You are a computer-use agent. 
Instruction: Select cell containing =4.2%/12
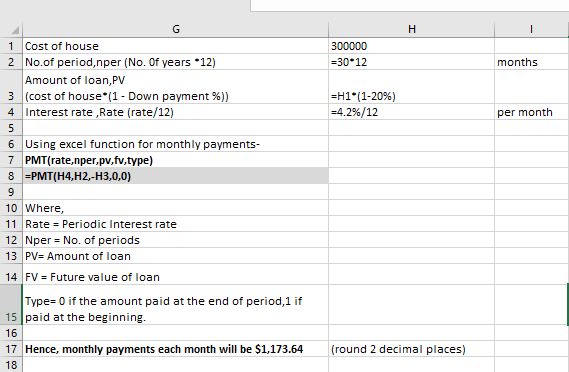pos(412,112)
